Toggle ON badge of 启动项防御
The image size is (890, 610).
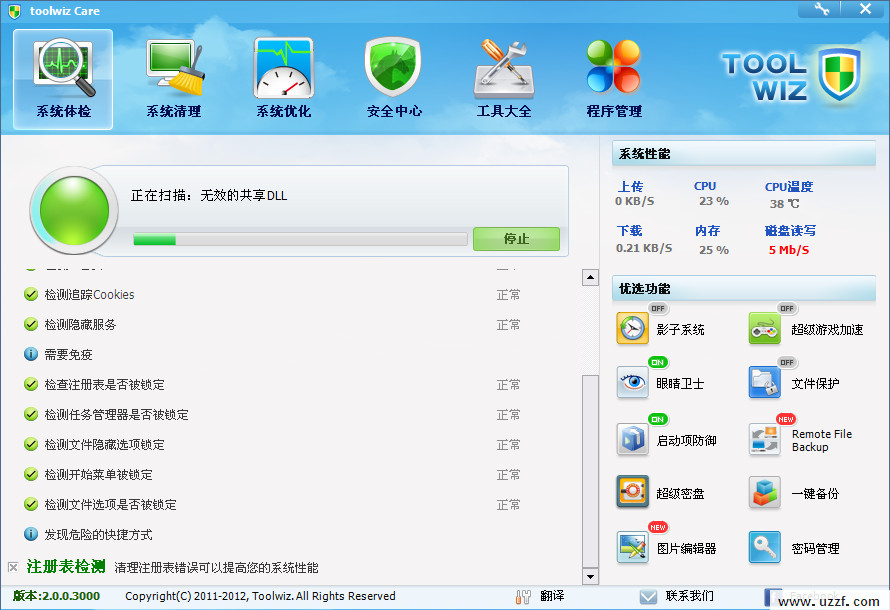tap(658, 419)
